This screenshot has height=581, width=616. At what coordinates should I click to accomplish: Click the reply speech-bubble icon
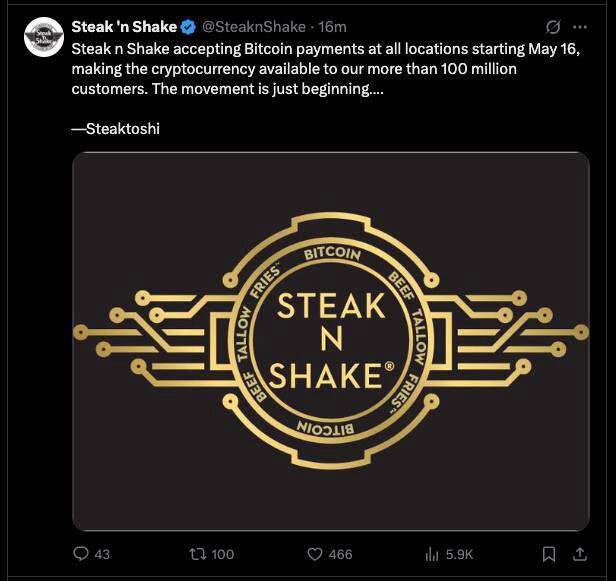click(x=81, y=554)
